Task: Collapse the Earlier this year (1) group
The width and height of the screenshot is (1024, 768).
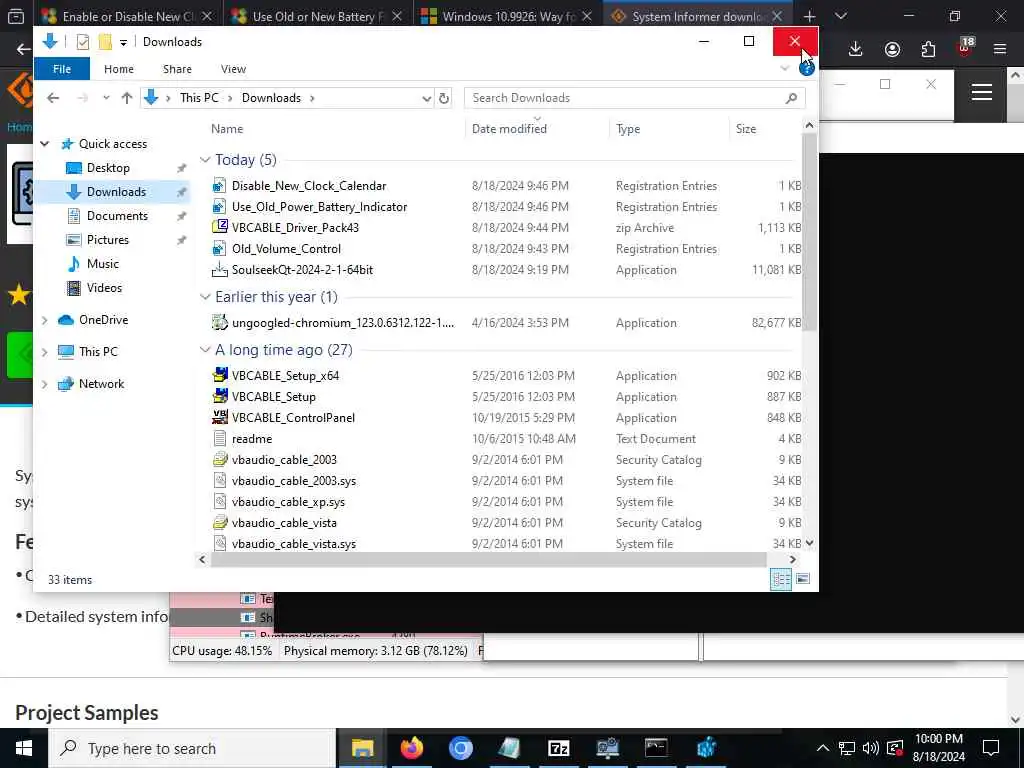Action: click(x=205, y=297)
